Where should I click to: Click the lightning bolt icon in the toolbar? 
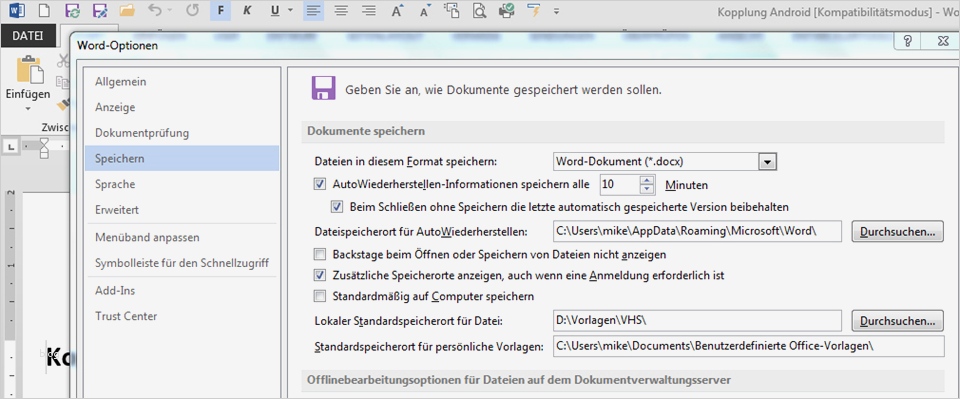534,10
